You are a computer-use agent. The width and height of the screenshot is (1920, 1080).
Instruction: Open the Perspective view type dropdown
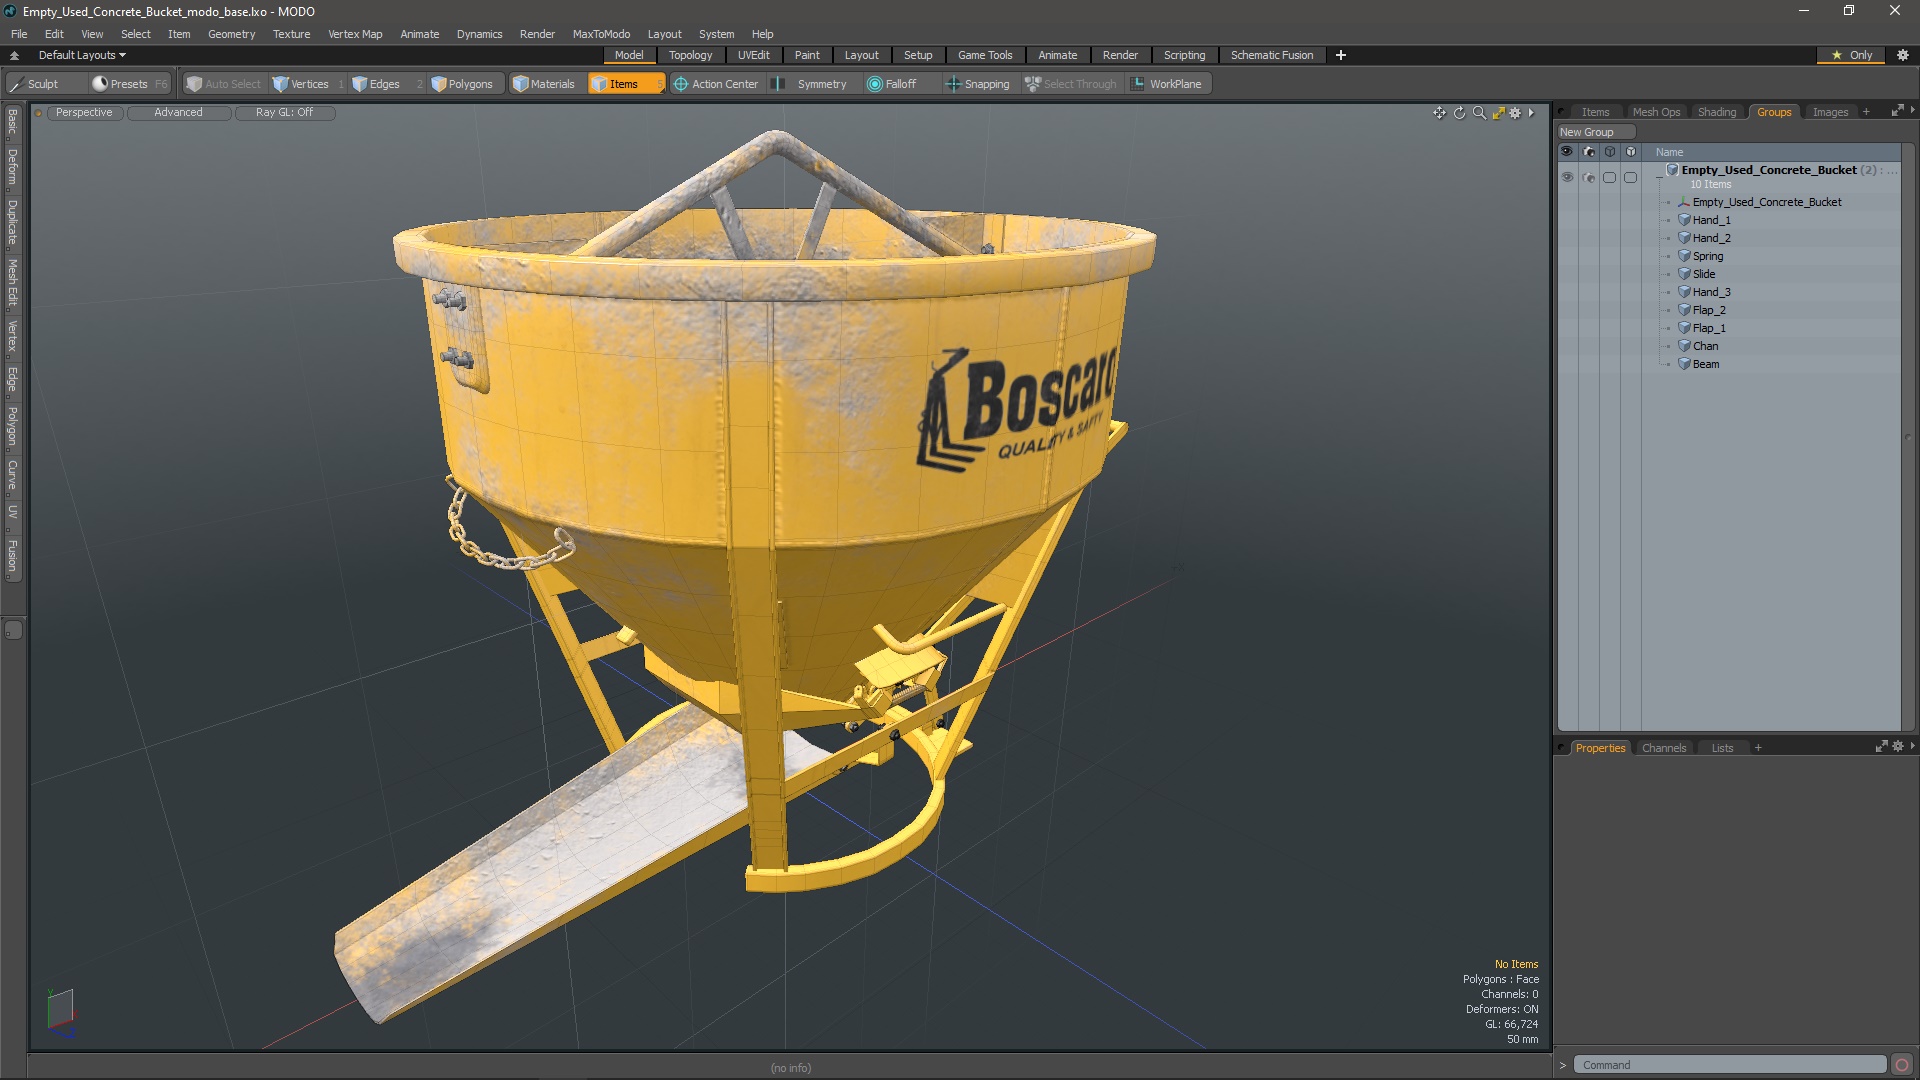click(84, 112)
